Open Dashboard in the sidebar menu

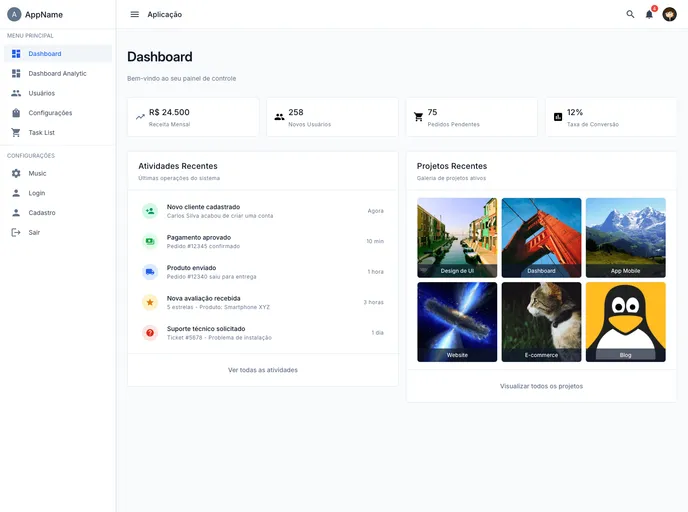(x=58, y=54)
